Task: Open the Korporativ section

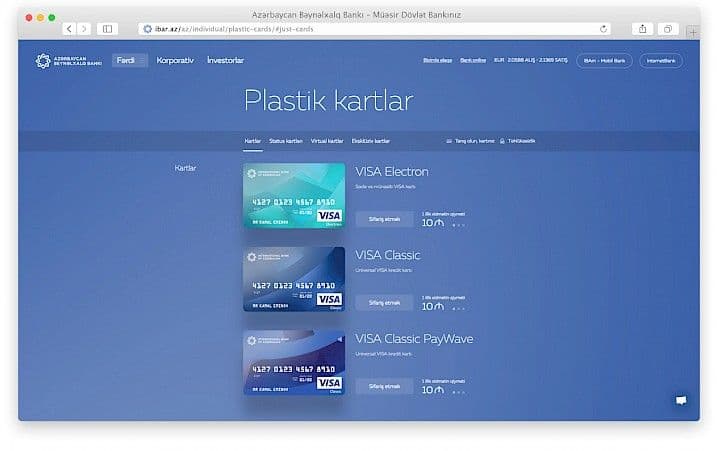Action: coord(175,60)
